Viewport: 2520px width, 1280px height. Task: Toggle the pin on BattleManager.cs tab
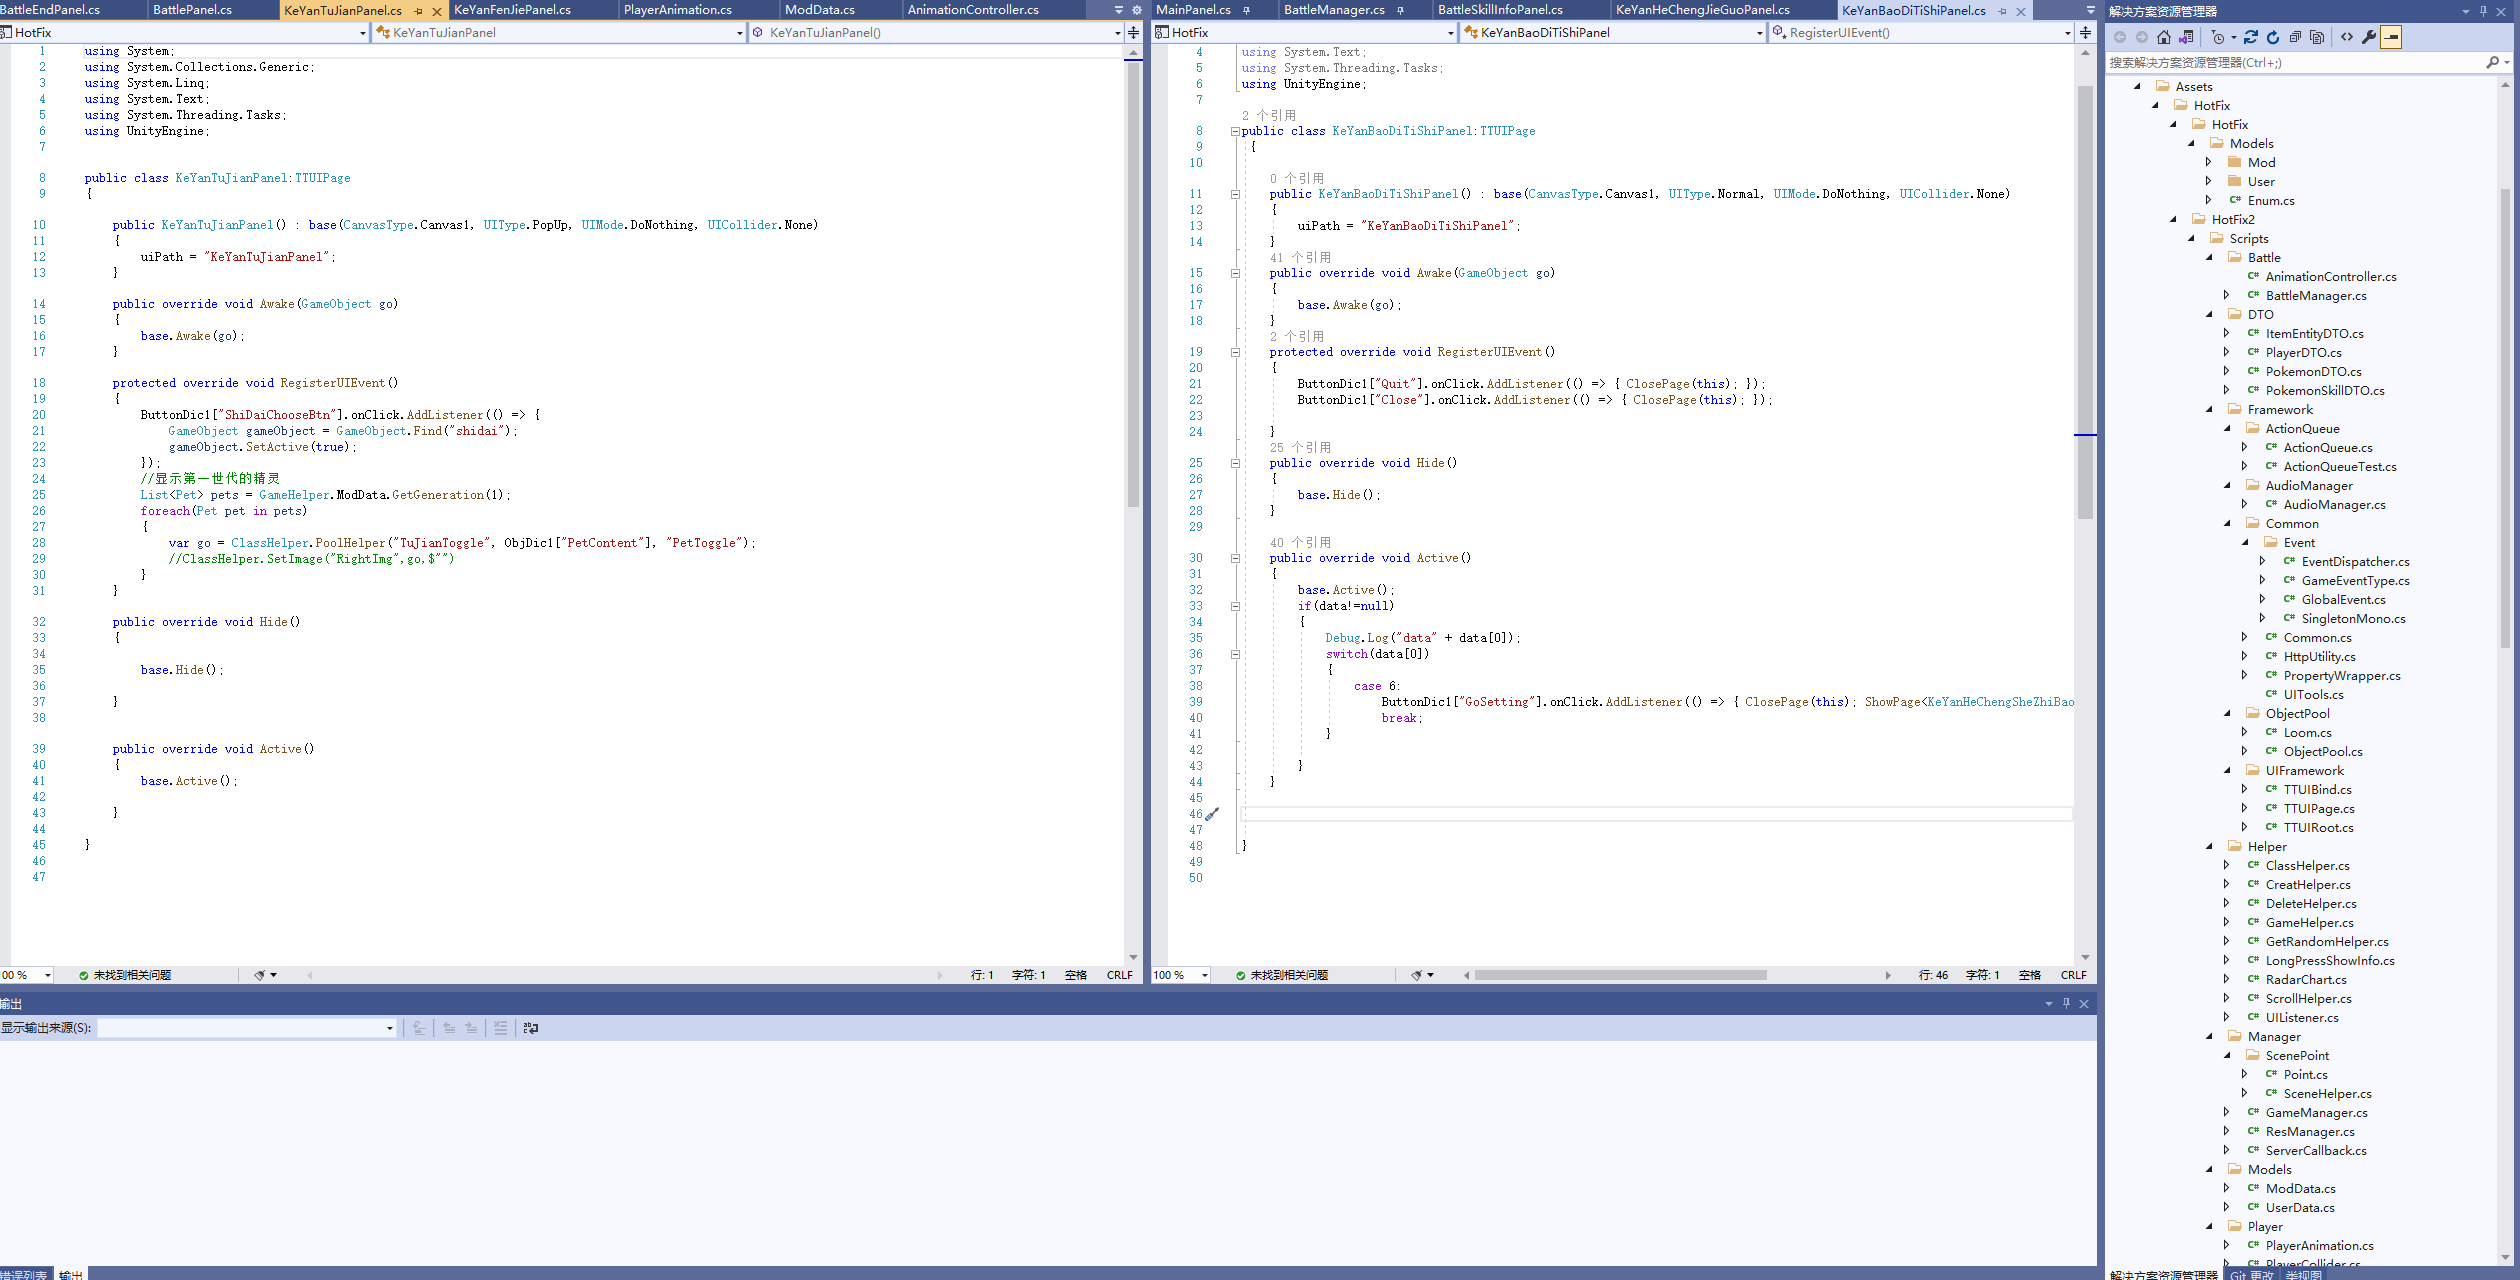point(1400,10)
